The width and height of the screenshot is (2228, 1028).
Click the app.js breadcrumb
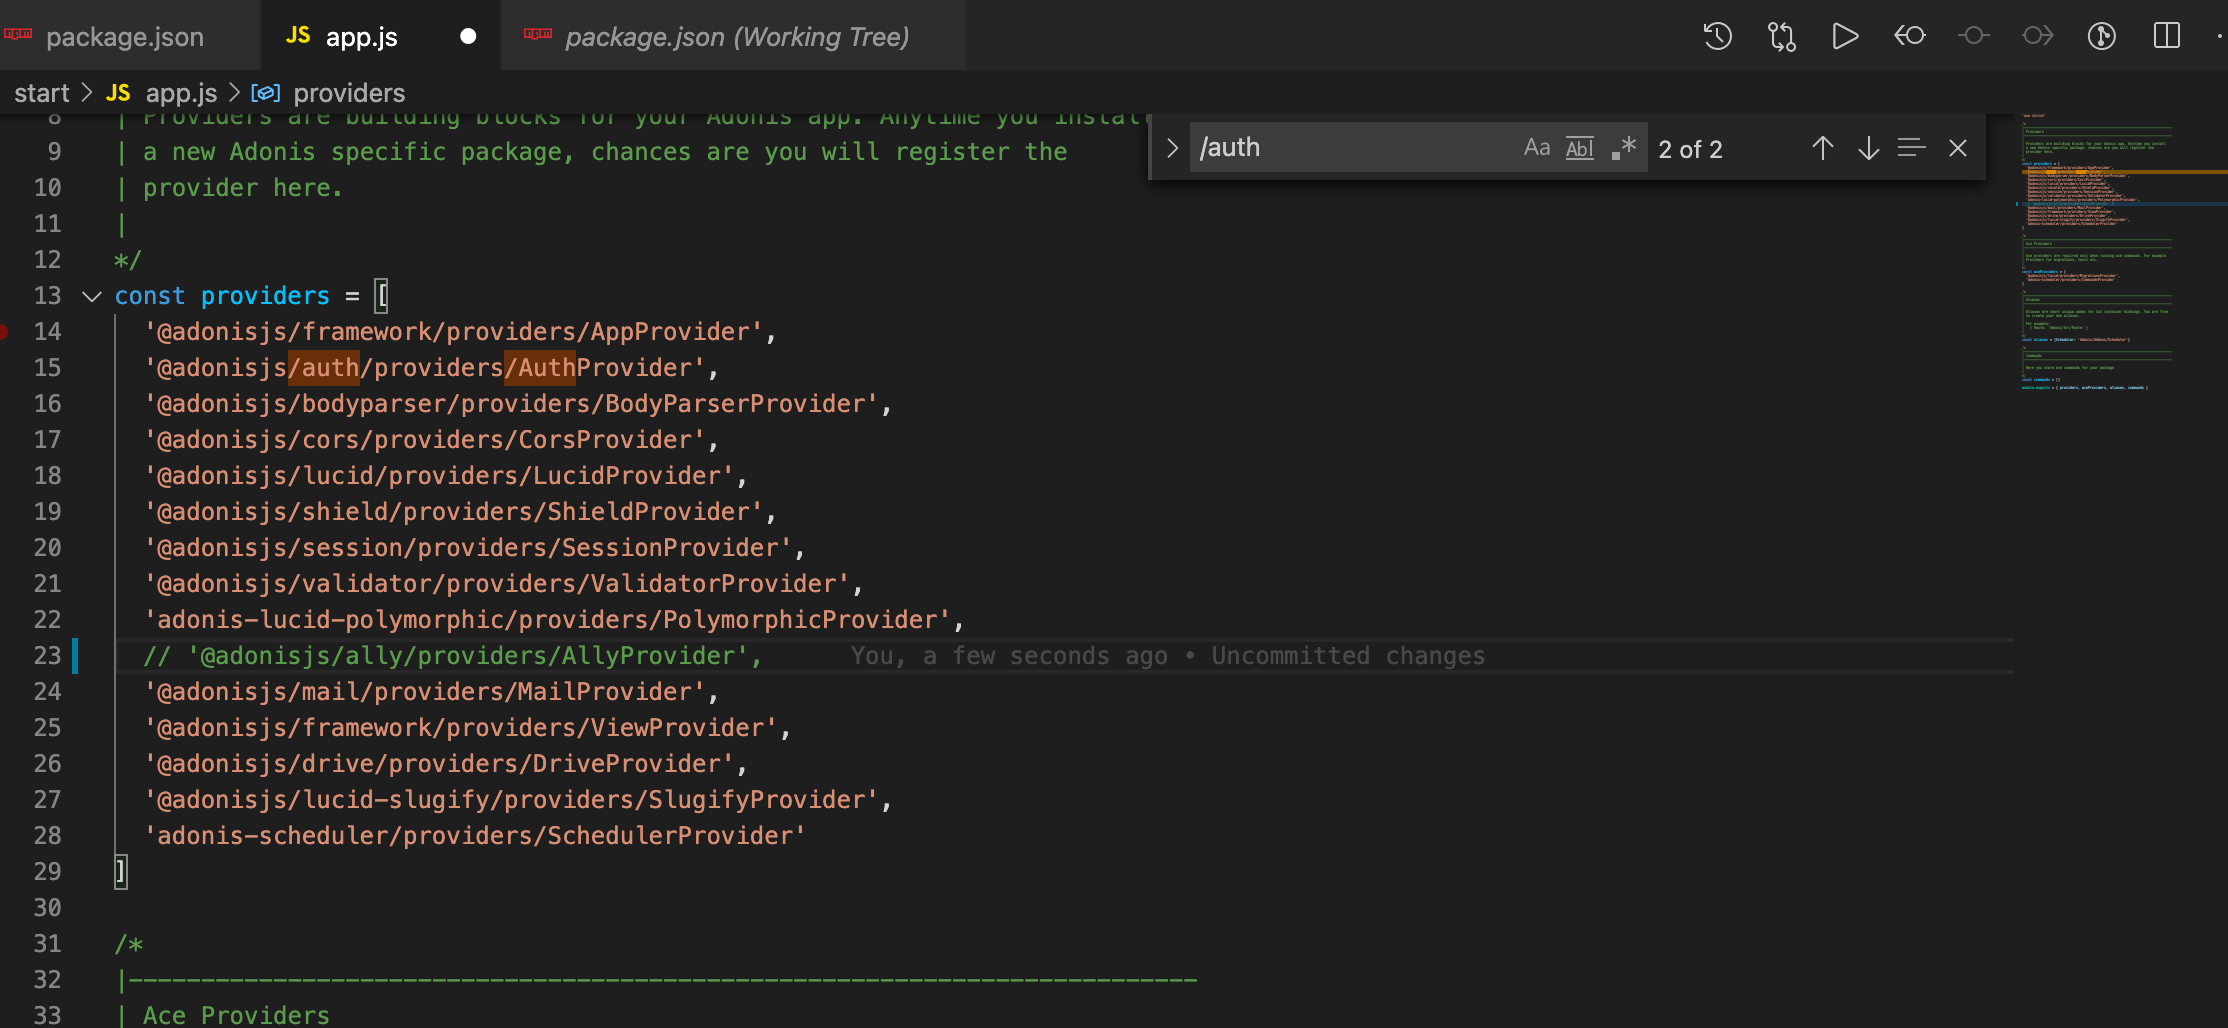click(181, 93)
